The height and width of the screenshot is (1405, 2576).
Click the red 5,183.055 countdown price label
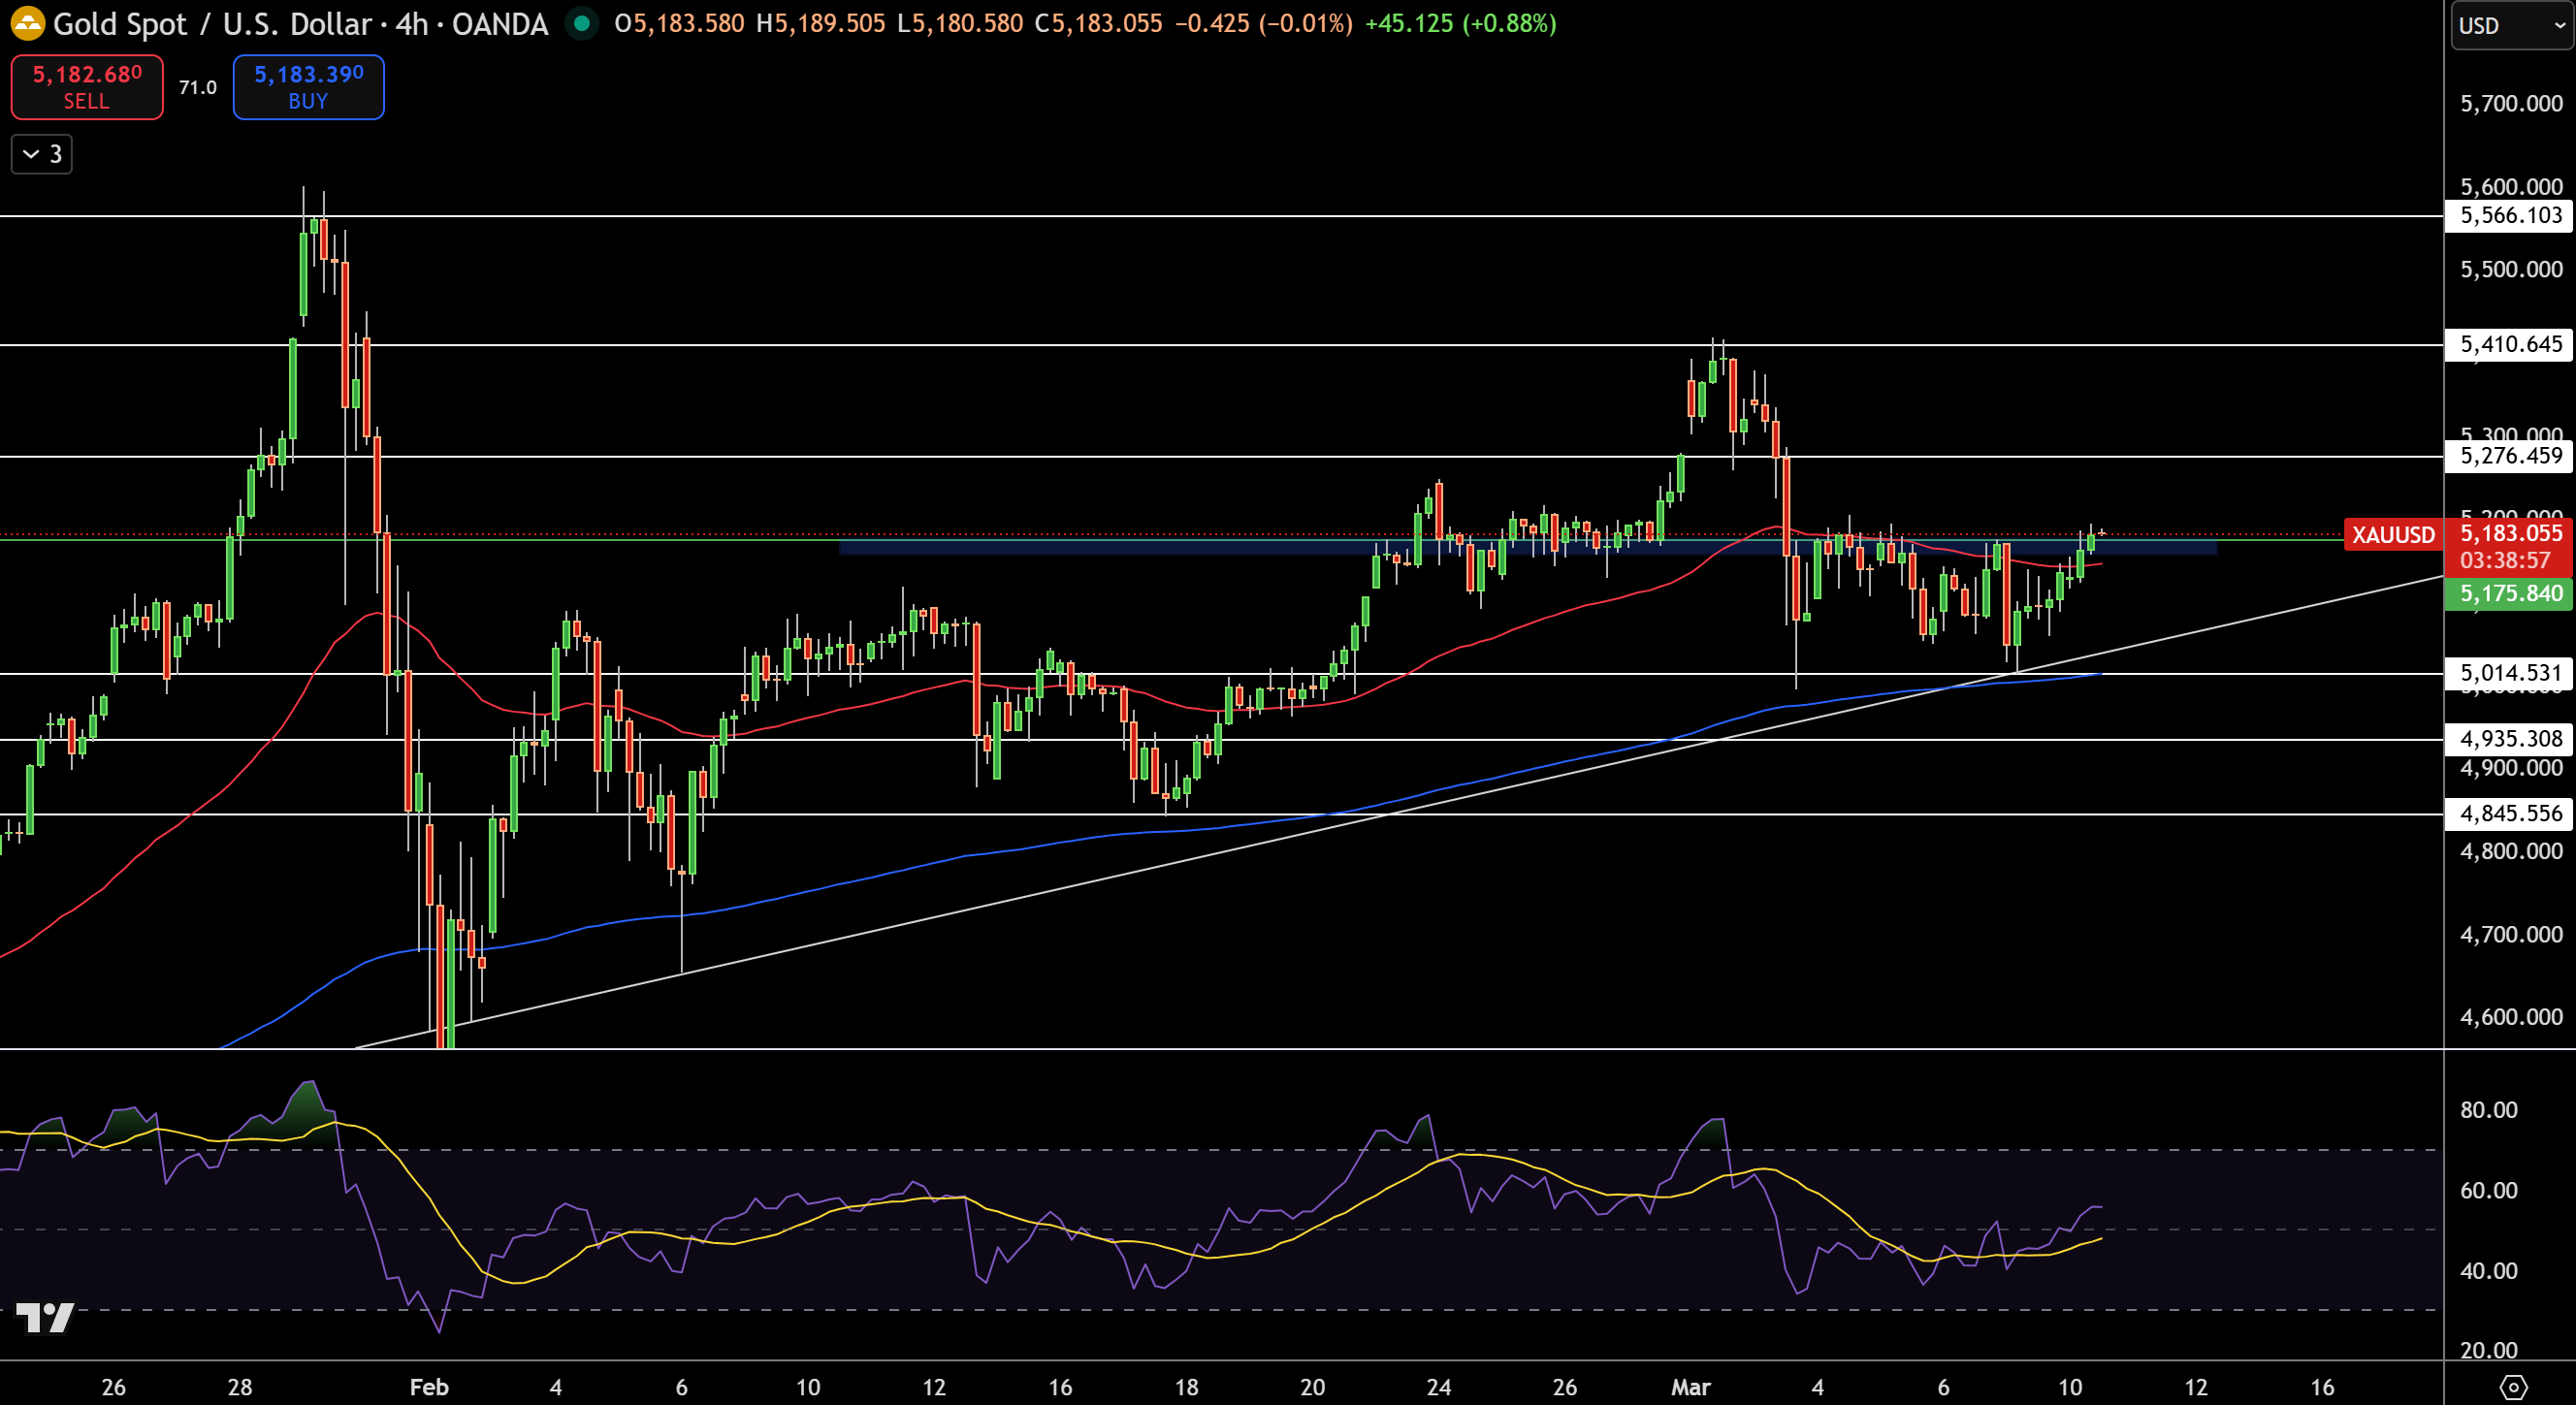pyautogui.click(x=2509, y=546)
